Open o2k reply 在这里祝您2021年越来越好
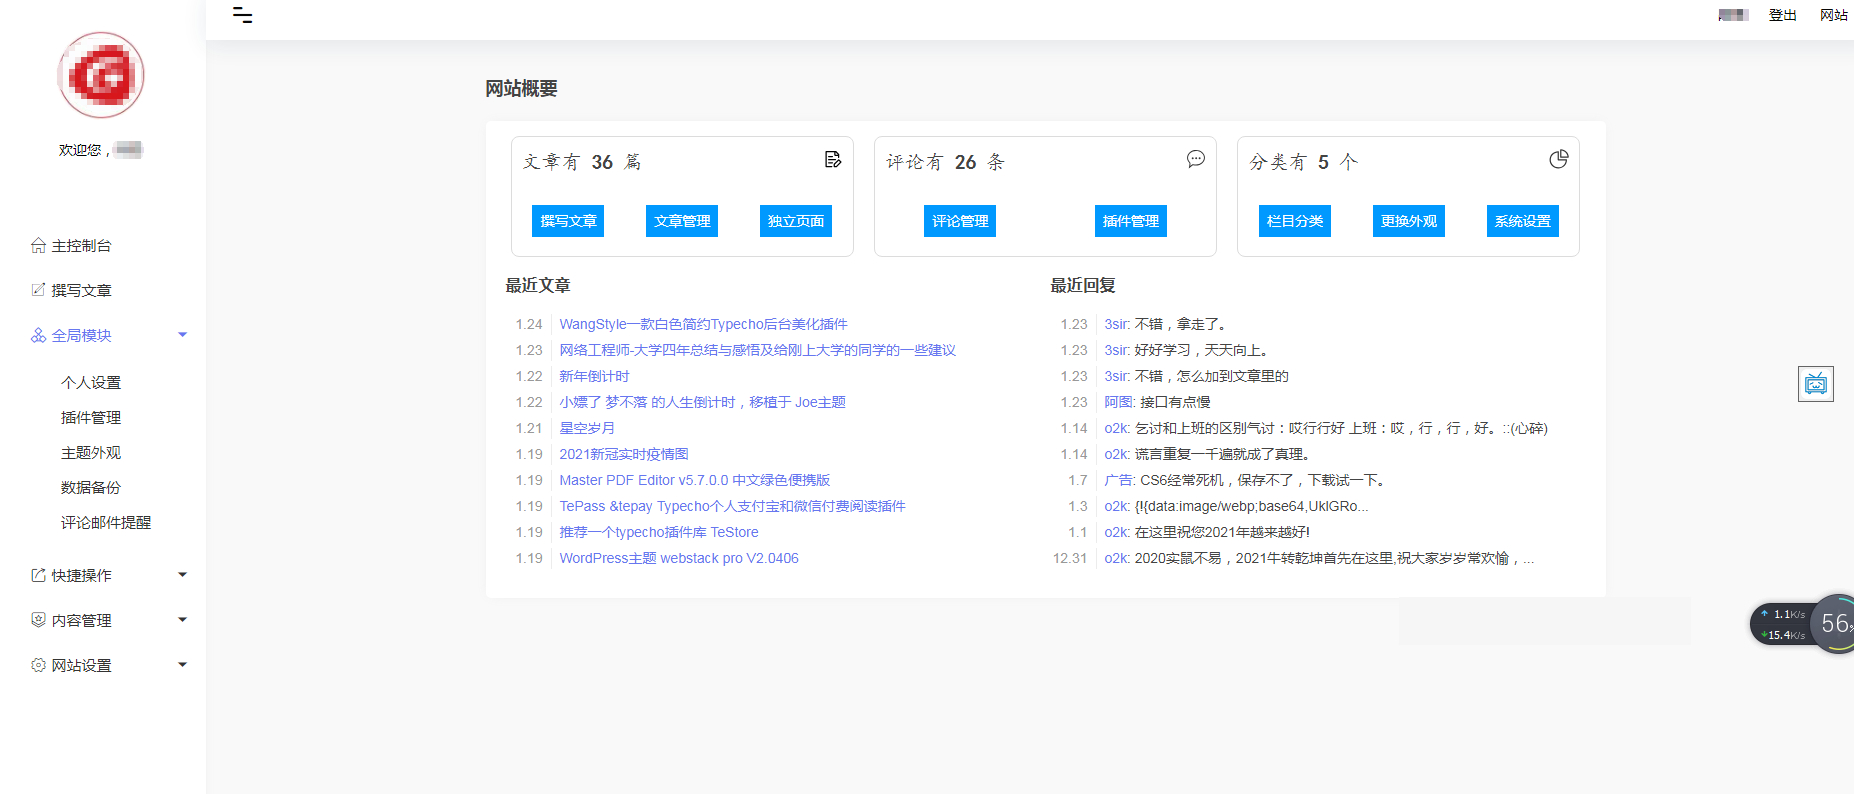 point(1207,532)
